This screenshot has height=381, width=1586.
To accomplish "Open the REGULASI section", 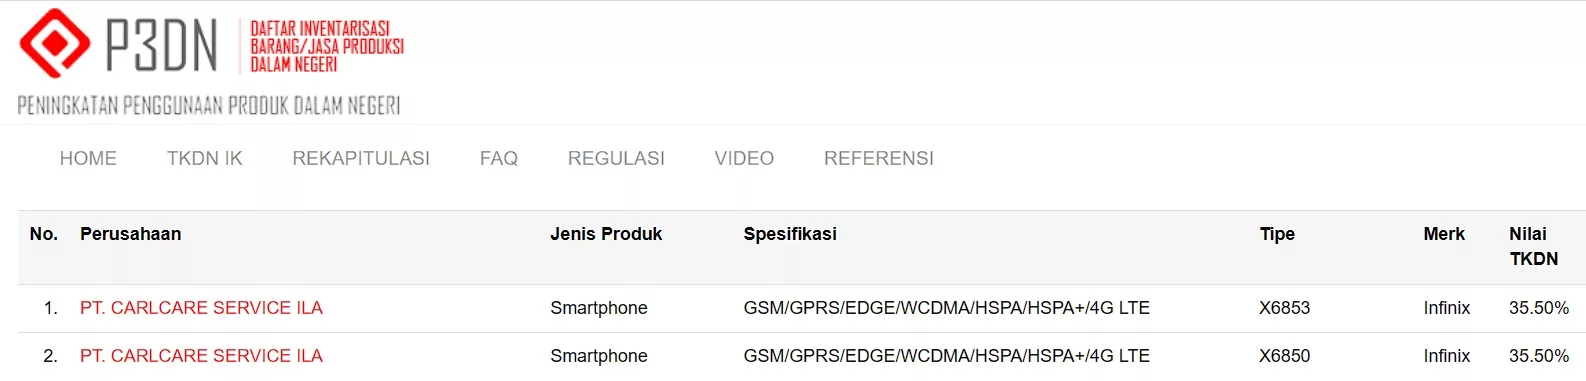I will (x=616, y=158).
